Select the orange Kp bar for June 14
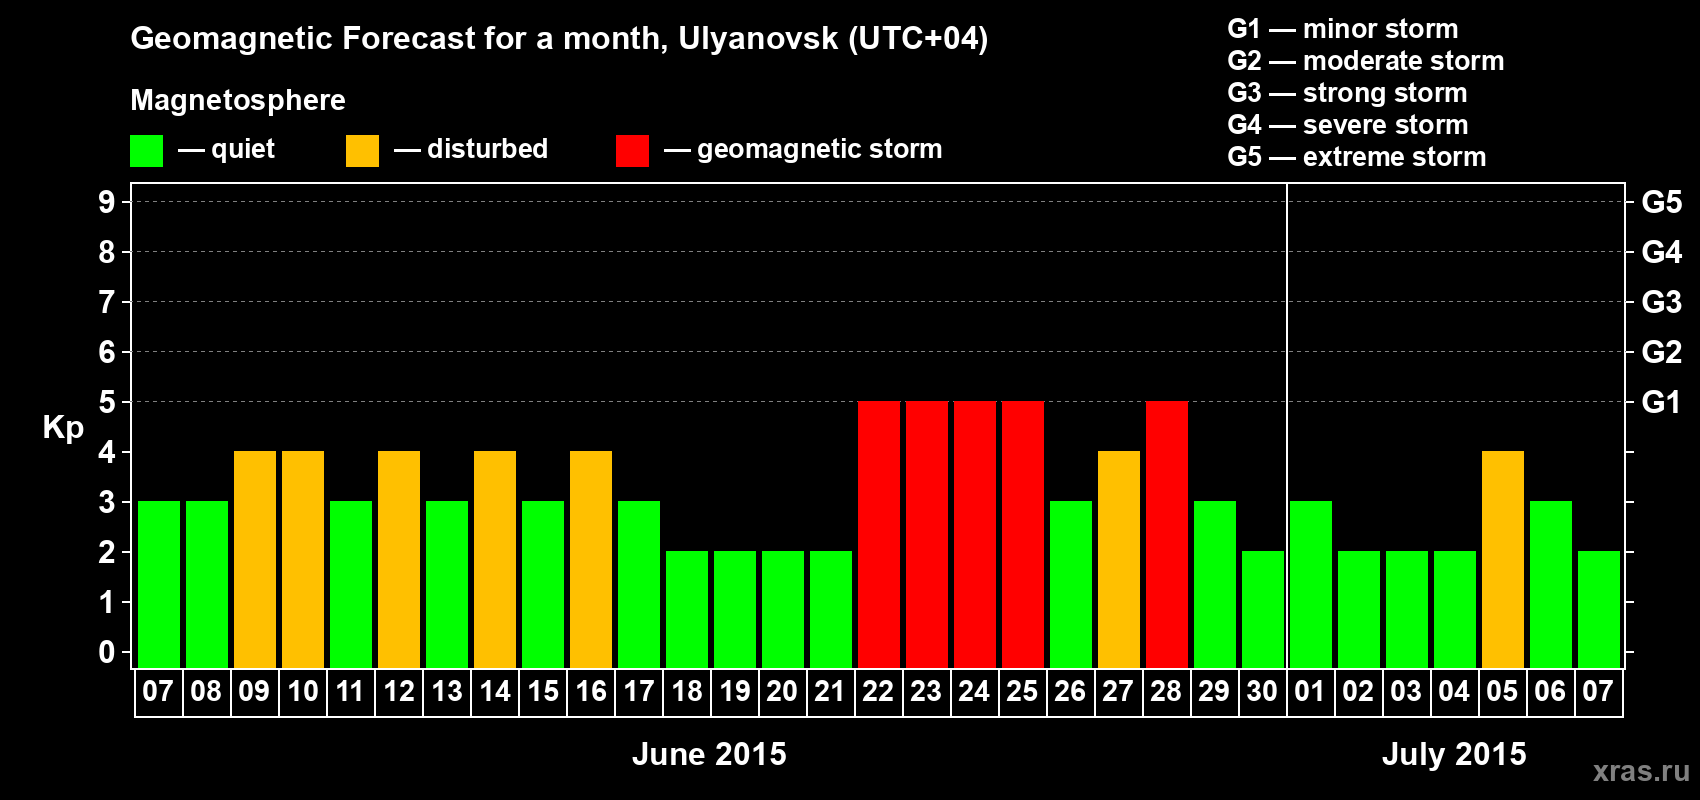This screenshot has width=1700, height=800. (x=495, y=560)
